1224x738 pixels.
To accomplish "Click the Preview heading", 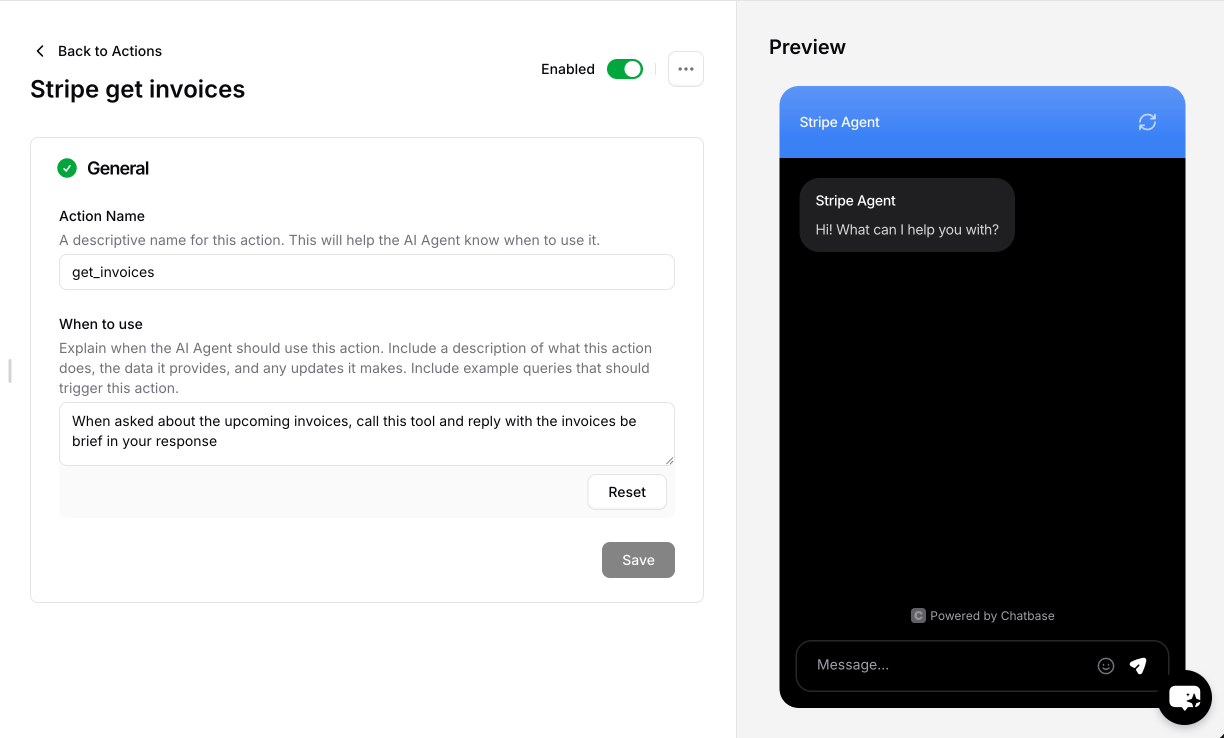I will (807, 47).
